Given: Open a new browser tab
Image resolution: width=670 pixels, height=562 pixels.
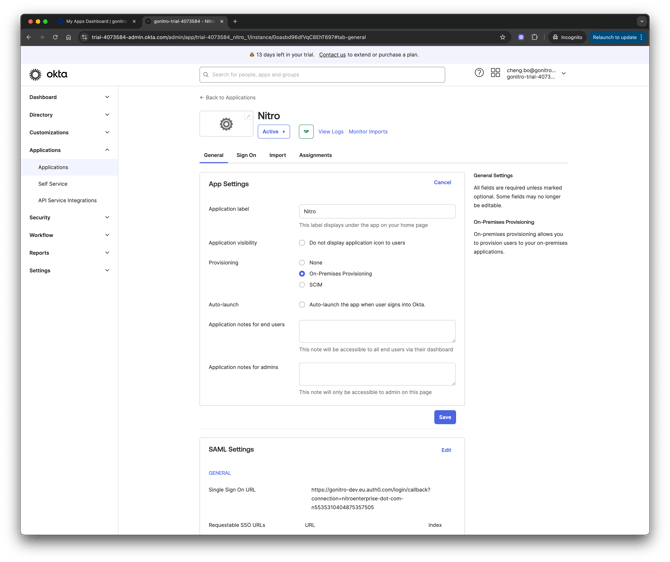Looking at the screenshot, I should click(235, 21).
